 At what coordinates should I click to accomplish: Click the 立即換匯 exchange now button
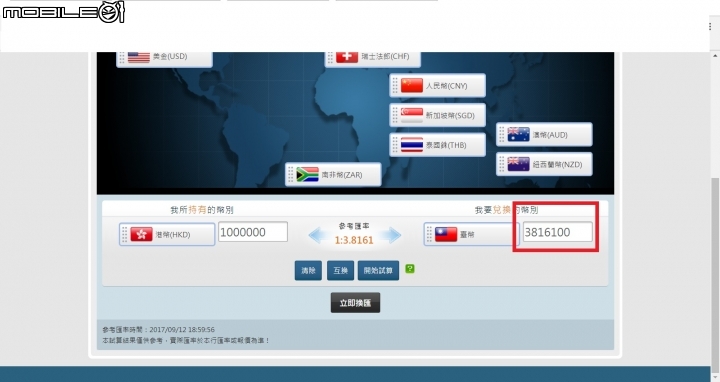pos(355,303)
